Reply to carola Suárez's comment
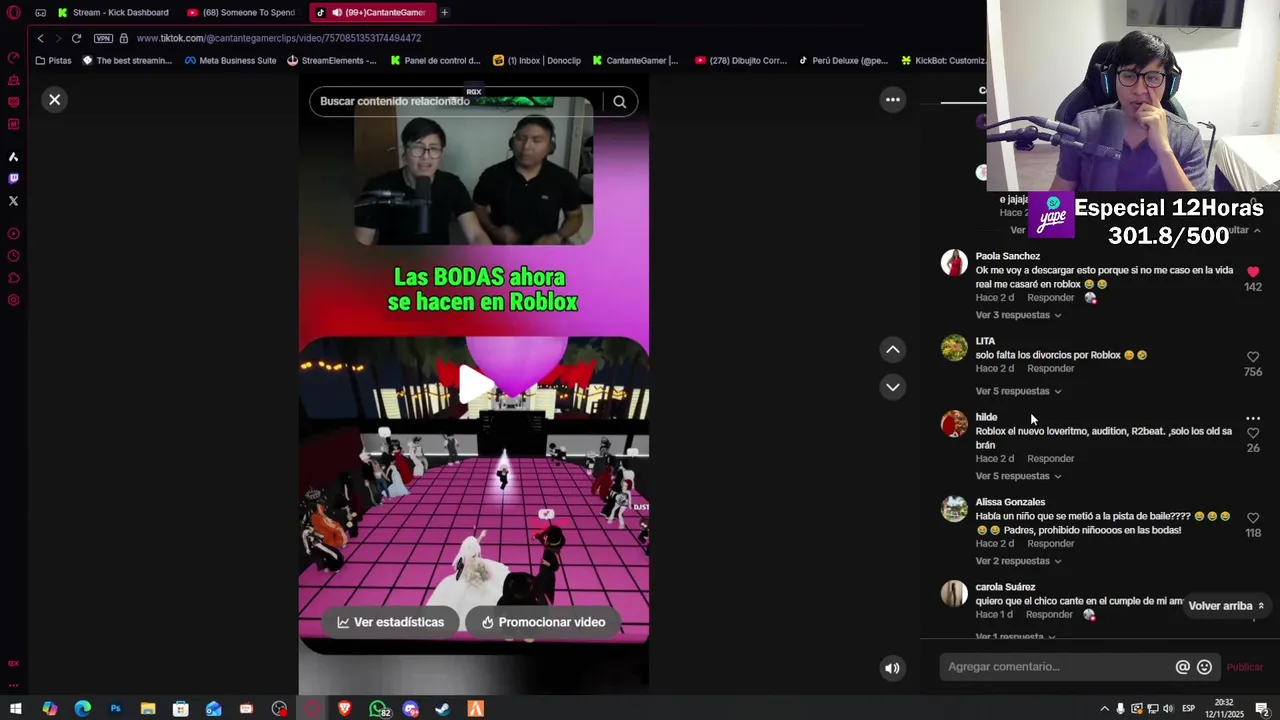This screenshot has height=720, width=1280. coord(1049,615)
